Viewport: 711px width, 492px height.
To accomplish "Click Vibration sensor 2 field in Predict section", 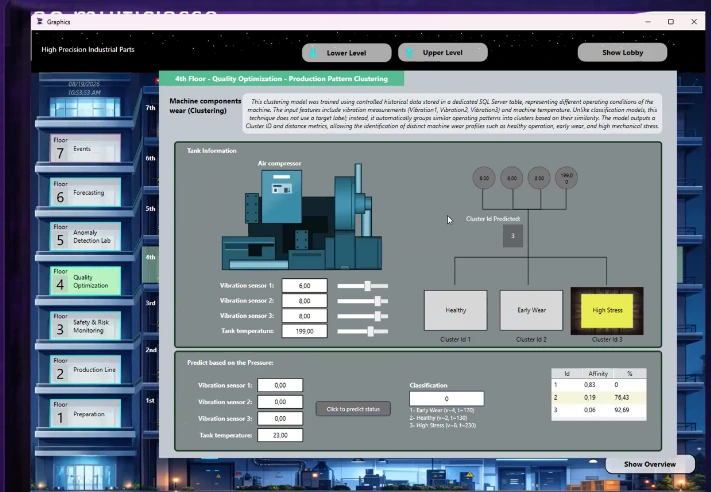I will 280,402.
